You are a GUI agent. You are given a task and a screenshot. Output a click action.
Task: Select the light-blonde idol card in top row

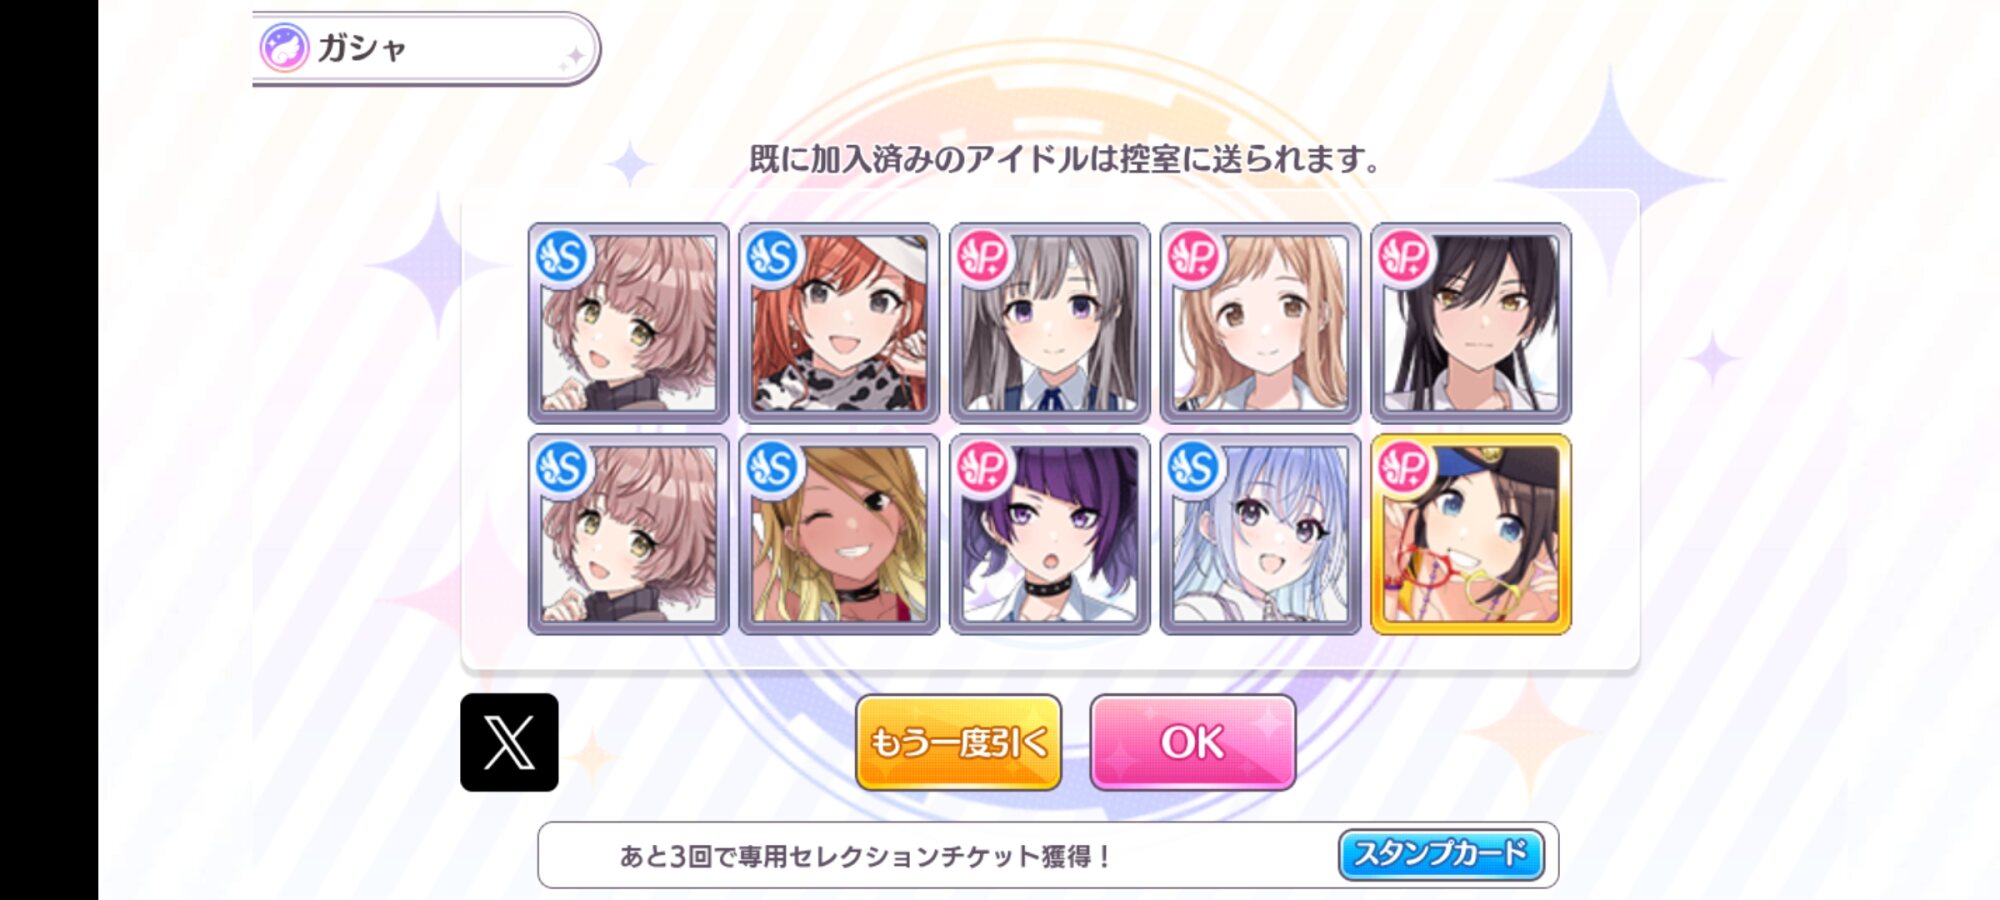1260,323
